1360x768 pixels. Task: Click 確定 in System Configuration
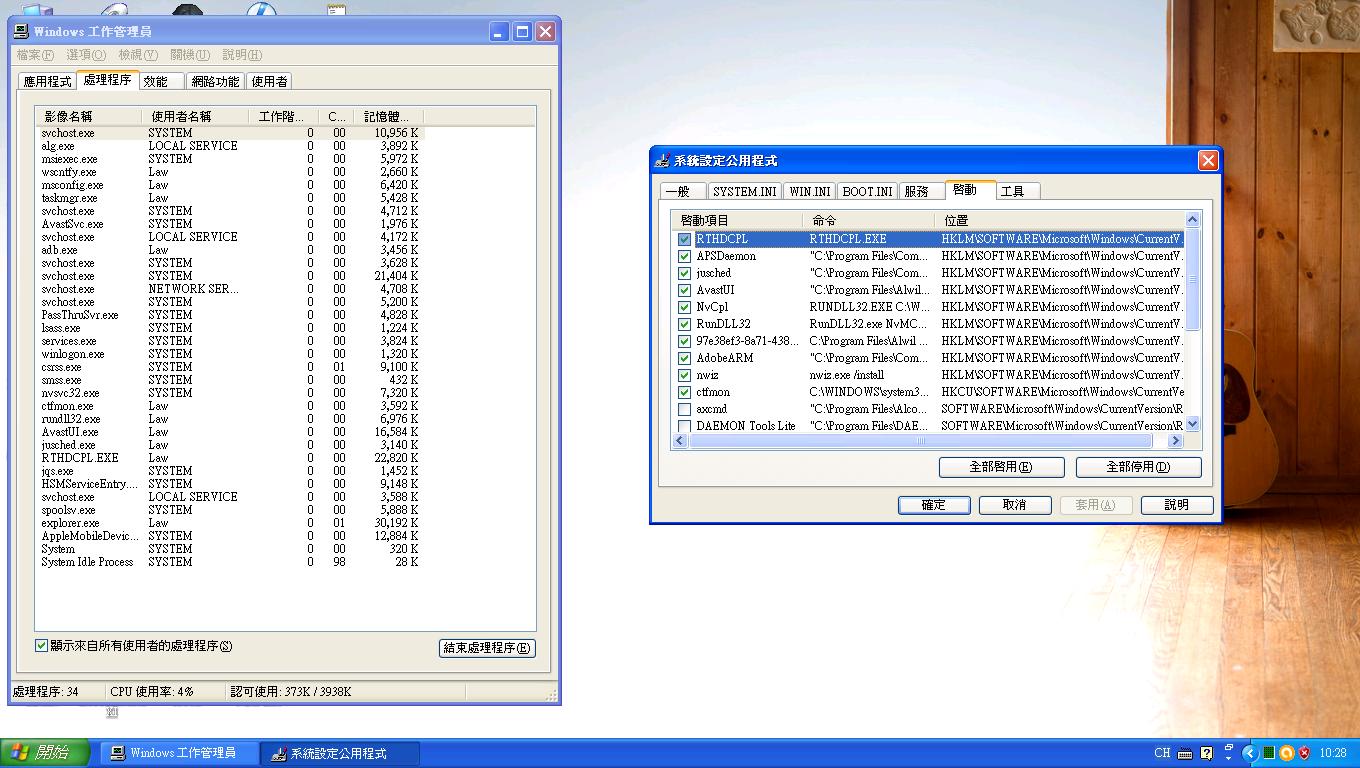934,505
